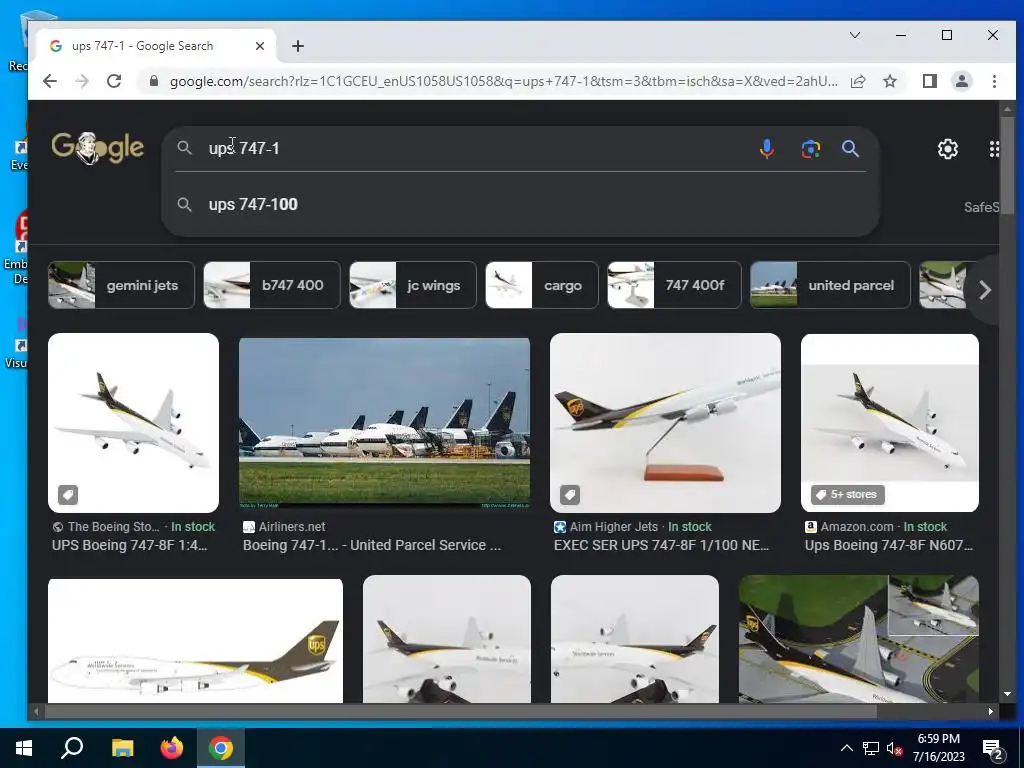Bookmark this page with the star icon
Viewport: 1024px width, 768px height.
(x=890, y=81)
